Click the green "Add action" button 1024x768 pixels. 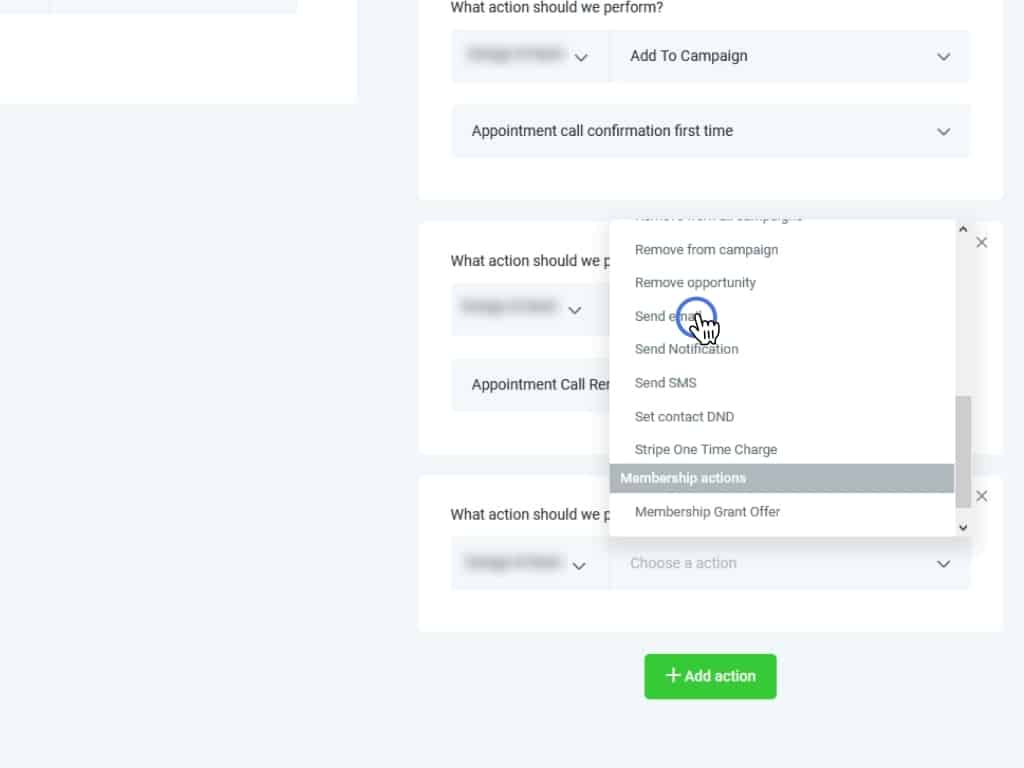point(710,676)
